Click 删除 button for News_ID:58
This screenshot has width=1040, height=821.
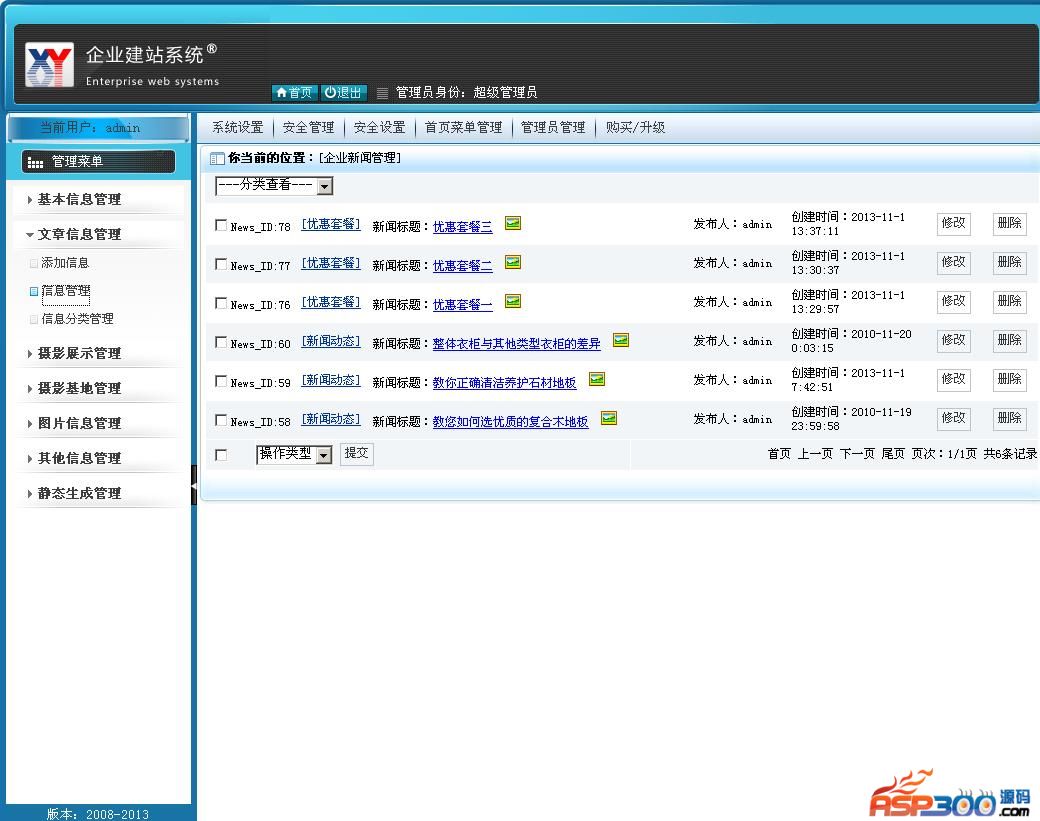click(1009, 418)
